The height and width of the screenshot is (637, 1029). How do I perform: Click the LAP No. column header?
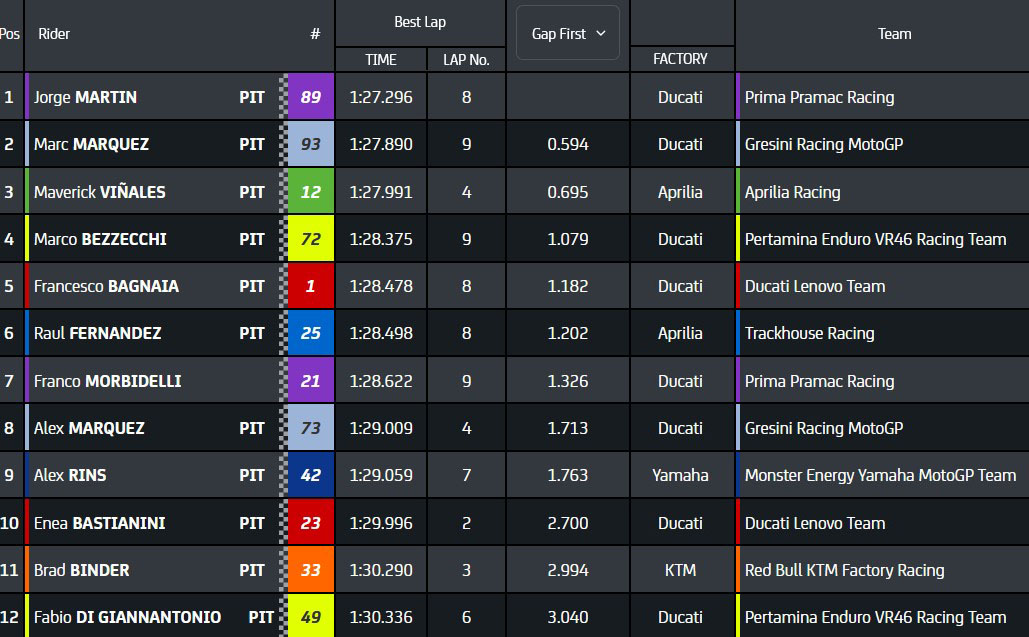click(466, 59)
